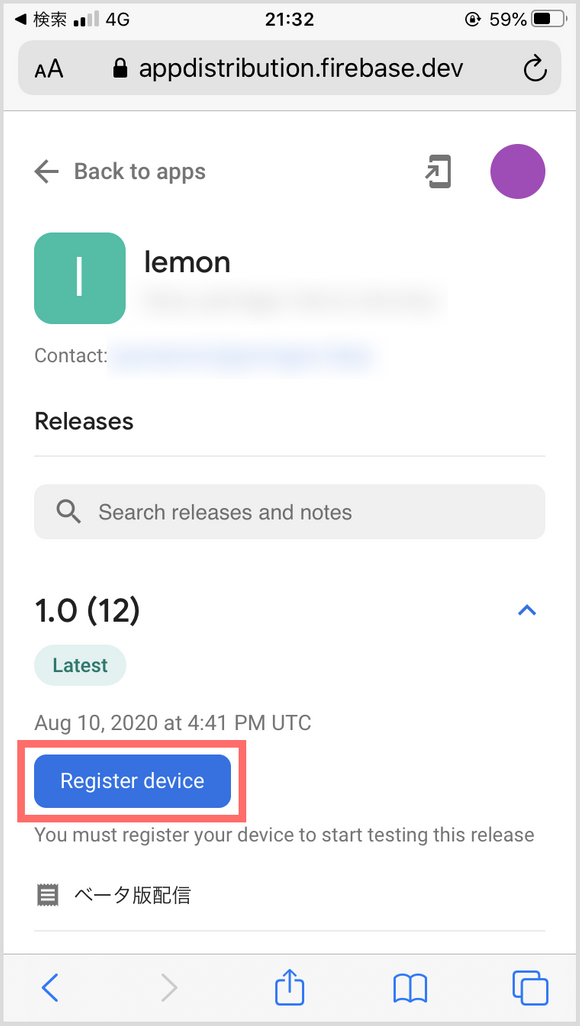Open Safari bookmarks book icon
This screenshot has height=1026, width=580.
click(410, 987)
